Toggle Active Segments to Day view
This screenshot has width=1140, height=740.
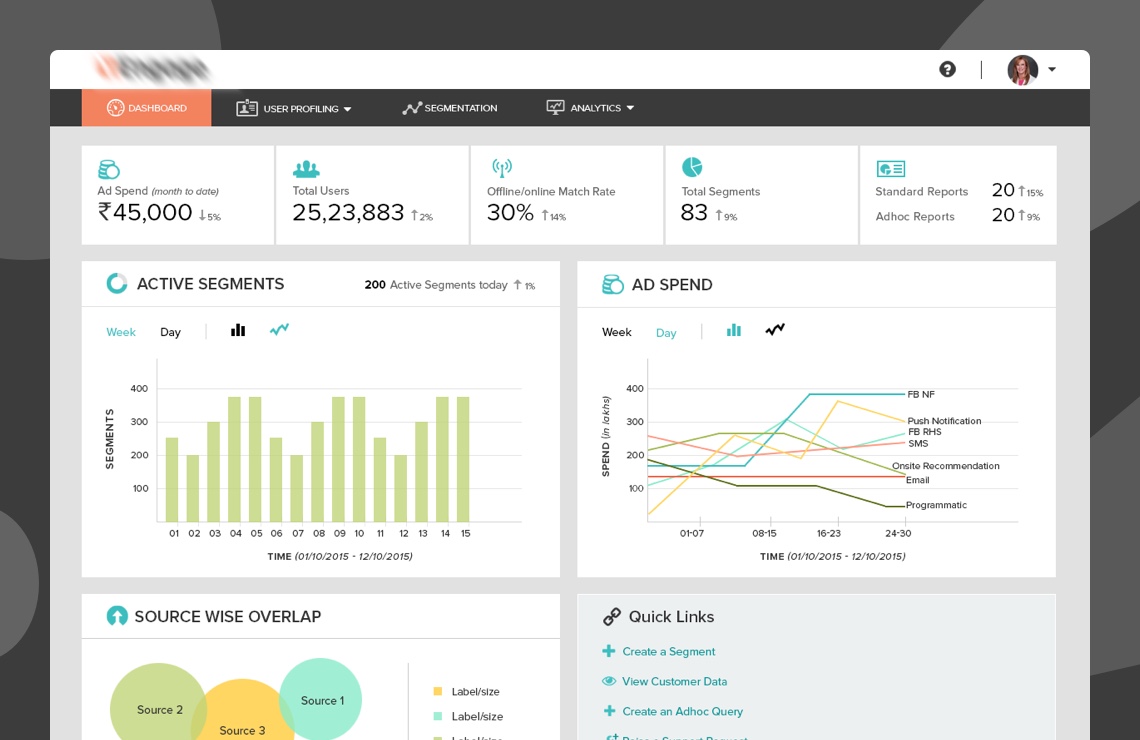(x=170, y=332)
